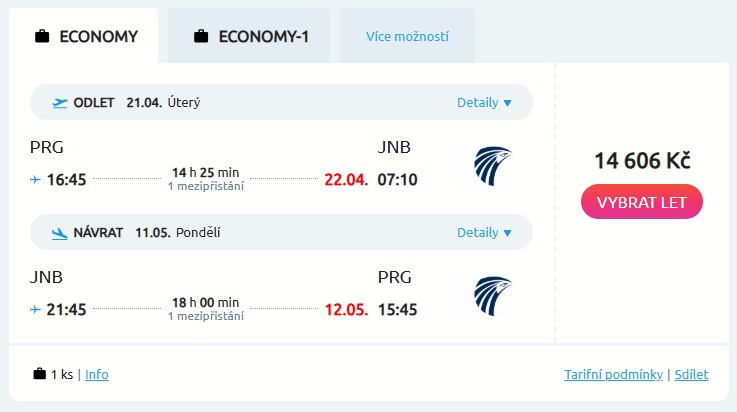The image size is (737, 412).
Task: Click the suitcase icon on ECONOMY-1 tab
Action: point(201,37)
